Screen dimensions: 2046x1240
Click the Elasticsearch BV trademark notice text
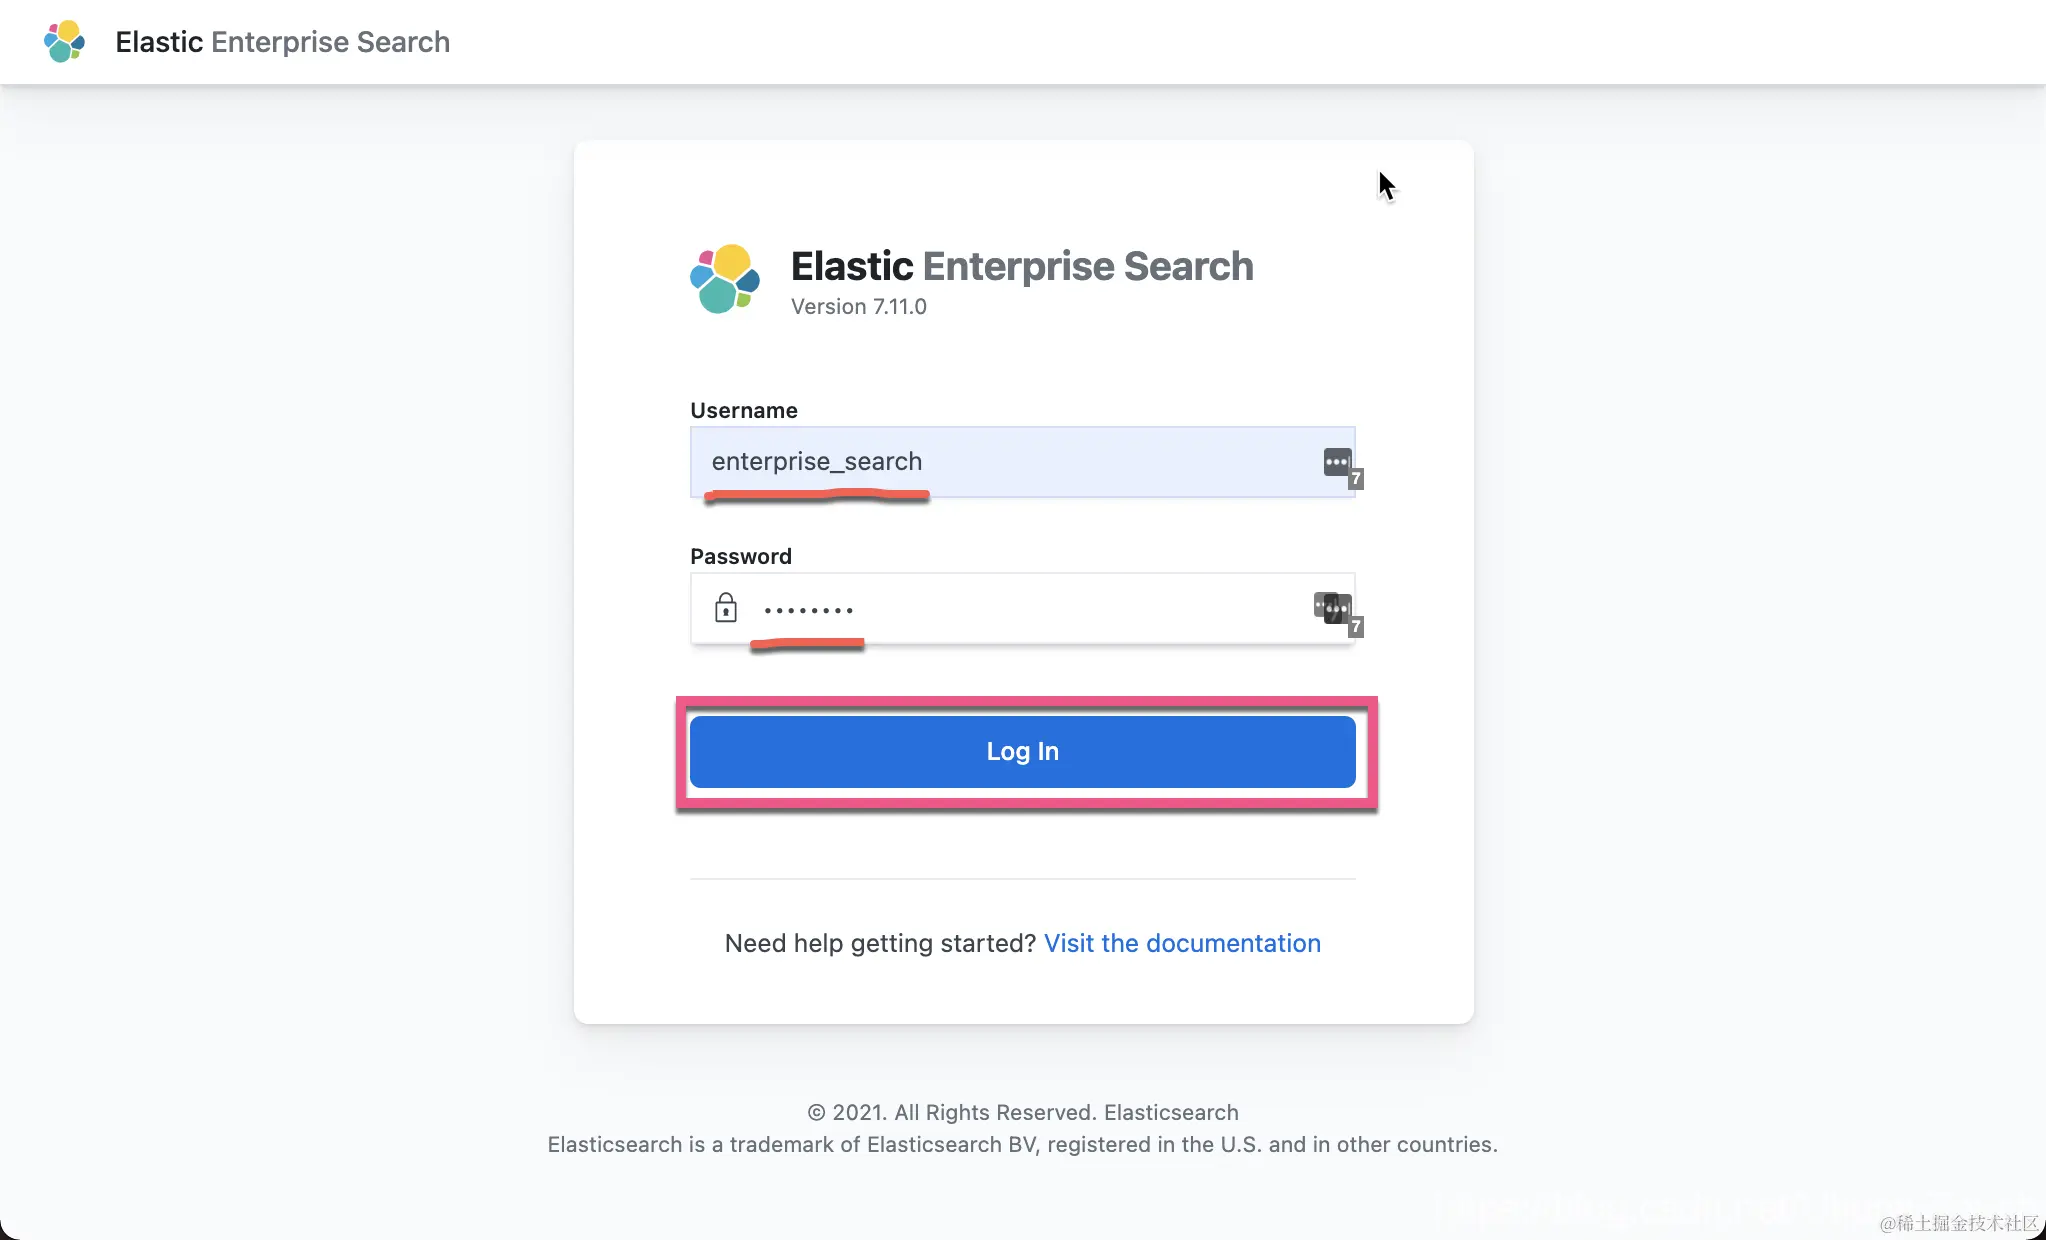pos(1022,1144)
